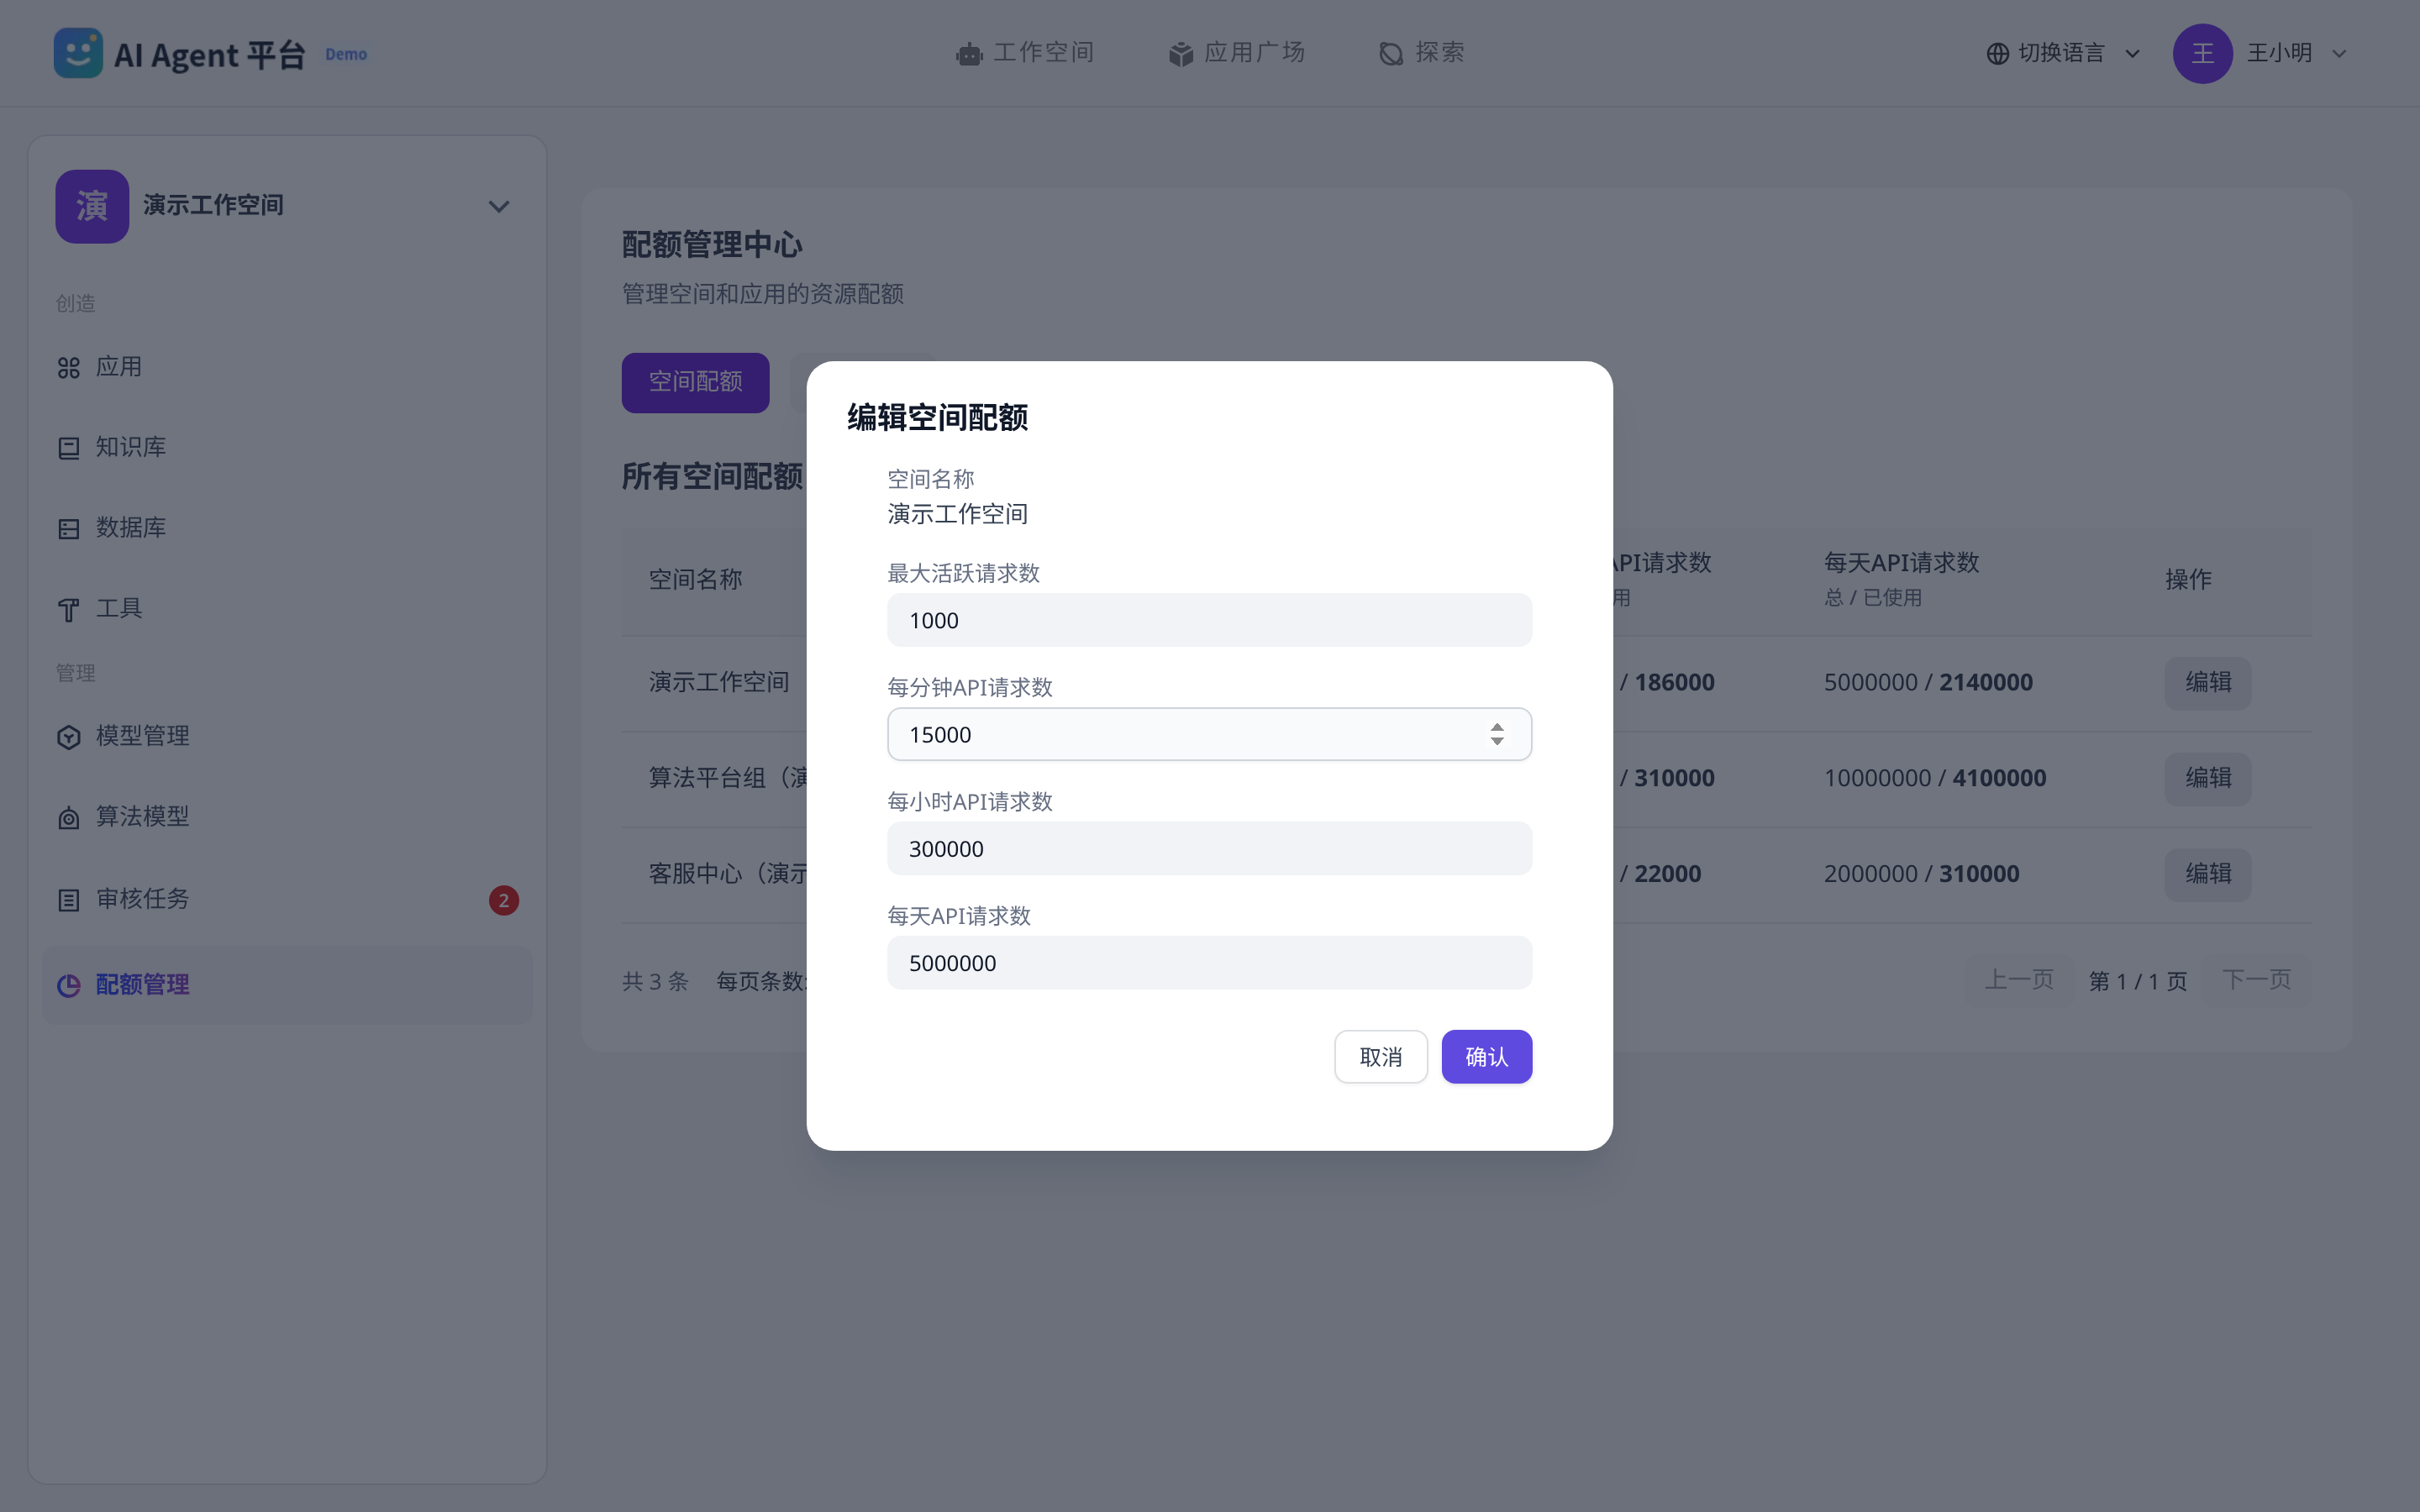The width and height of the screenshot is (2420, 1512).
Task: Open the 切换语言 dropdown arrow
Action: coord(2133,54)
